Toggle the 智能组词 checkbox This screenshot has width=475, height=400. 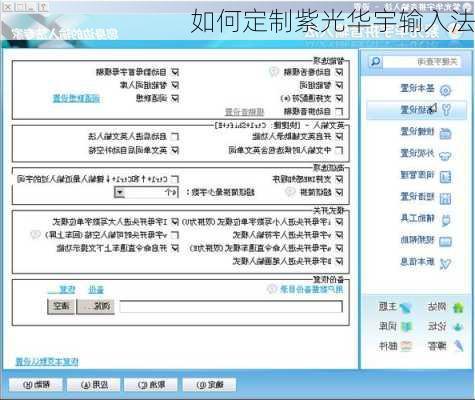(339, 85)
